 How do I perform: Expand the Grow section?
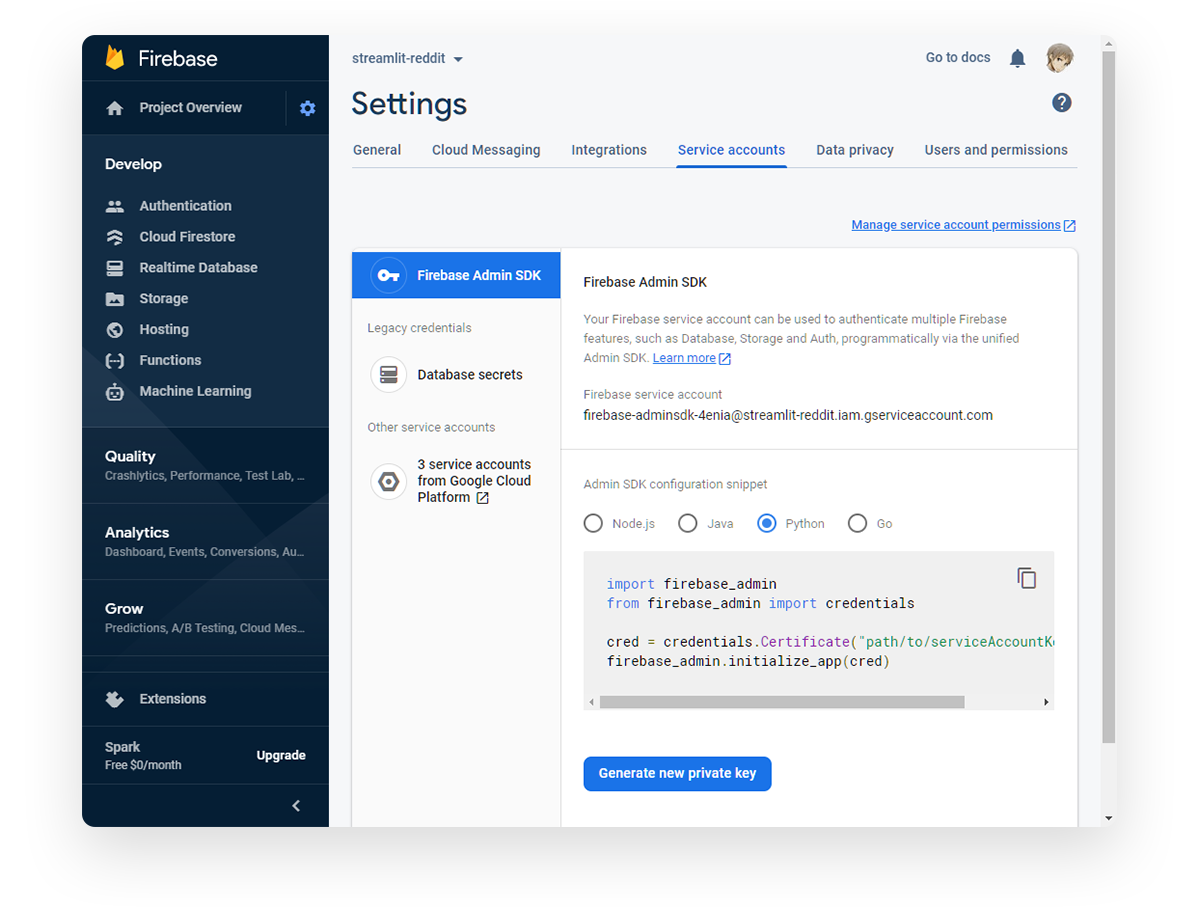pyautogui.click(x=205, y=617)
